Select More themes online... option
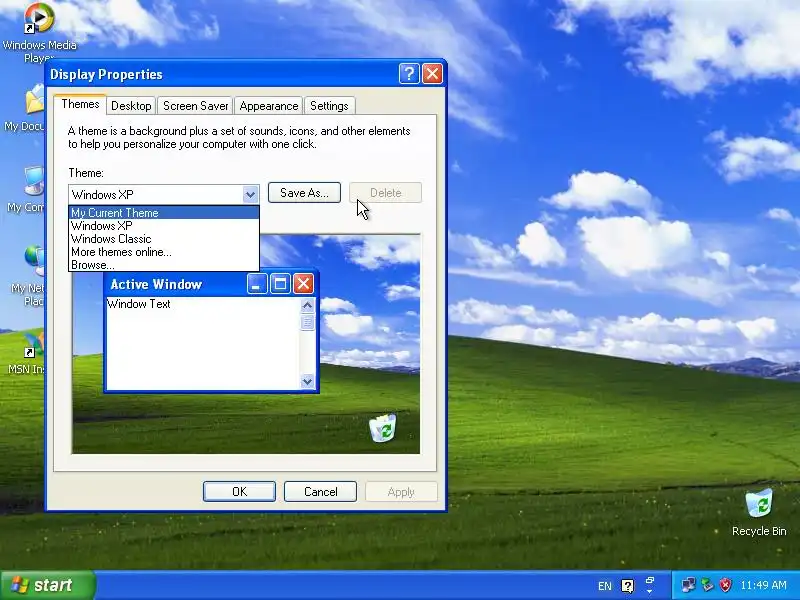The height and width of the screenshot is (600, 800). pyautogui.click(x=164, y=252)
